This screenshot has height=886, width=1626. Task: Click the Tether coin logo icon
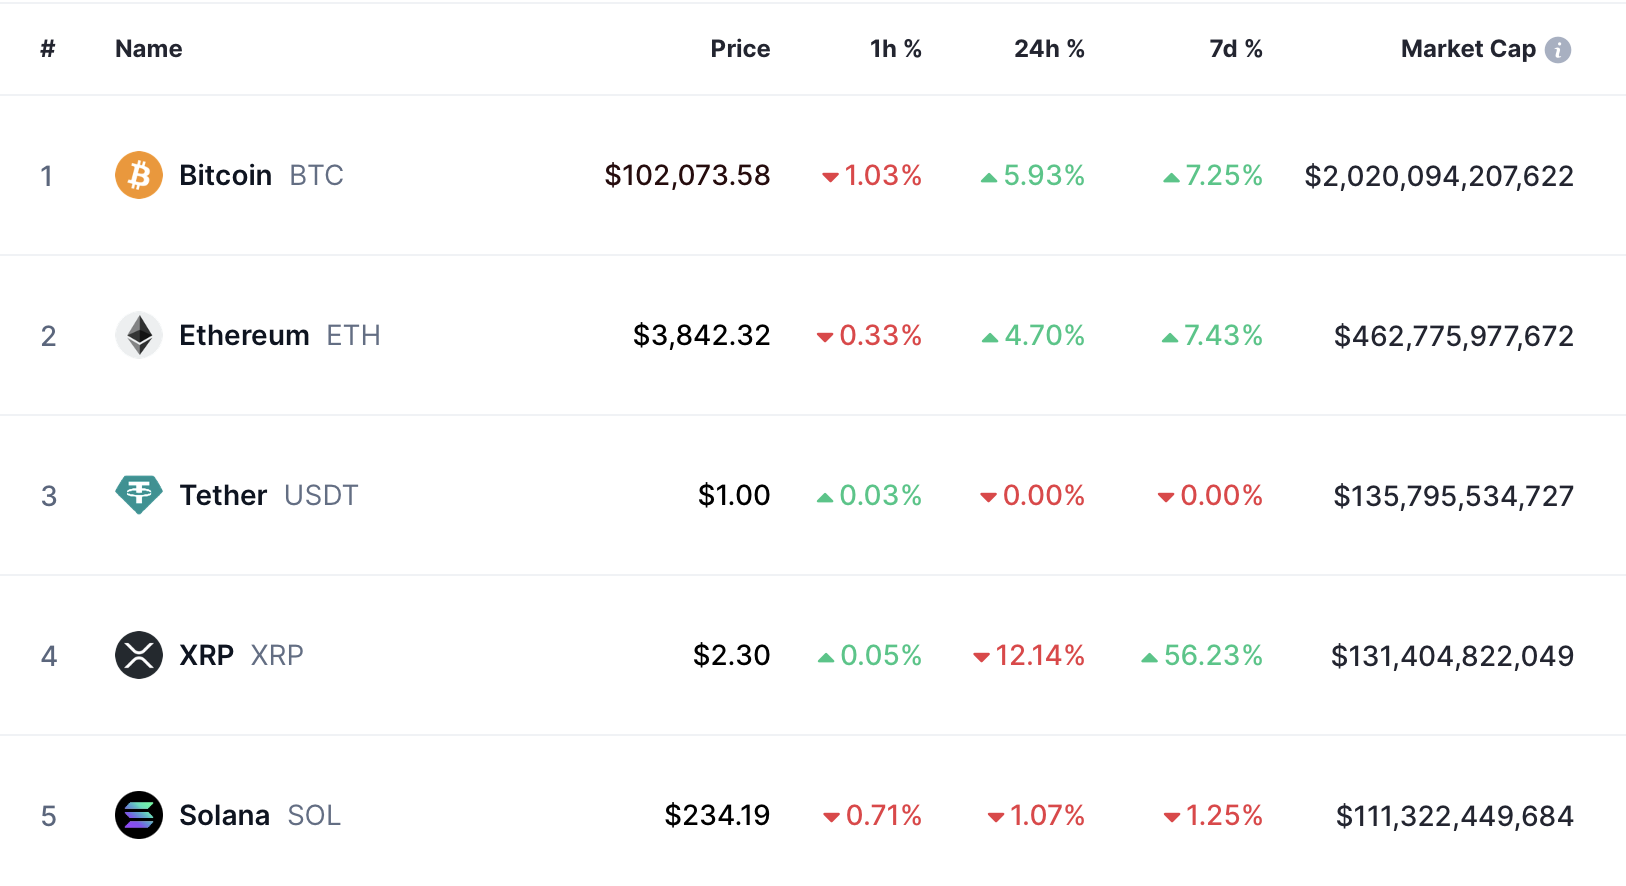pos(139,495)
